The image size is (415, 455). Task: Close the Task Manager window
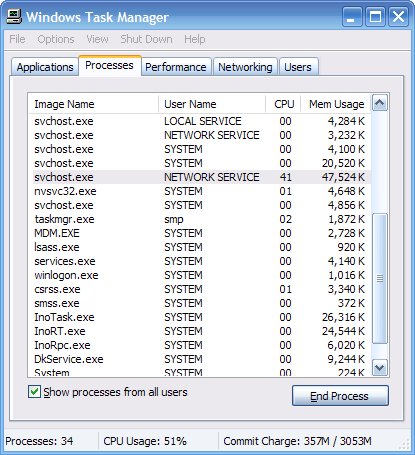398,17
